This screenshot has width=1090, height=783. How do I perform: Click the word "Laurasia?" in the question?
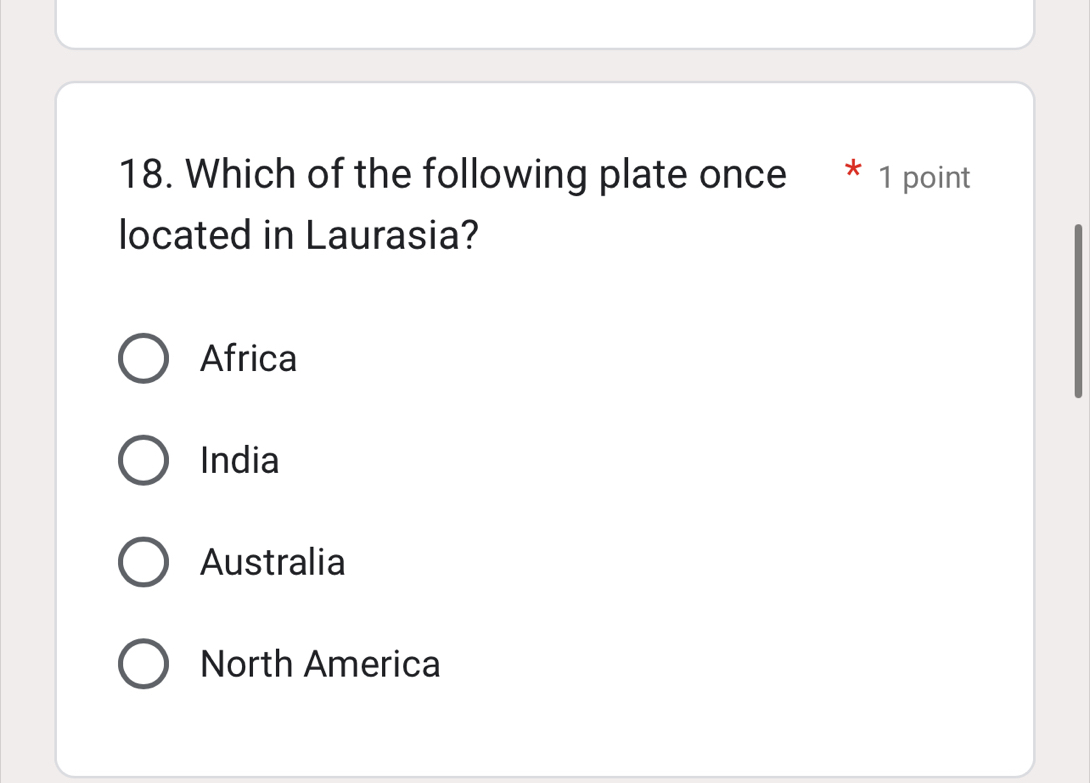point(392,236)
